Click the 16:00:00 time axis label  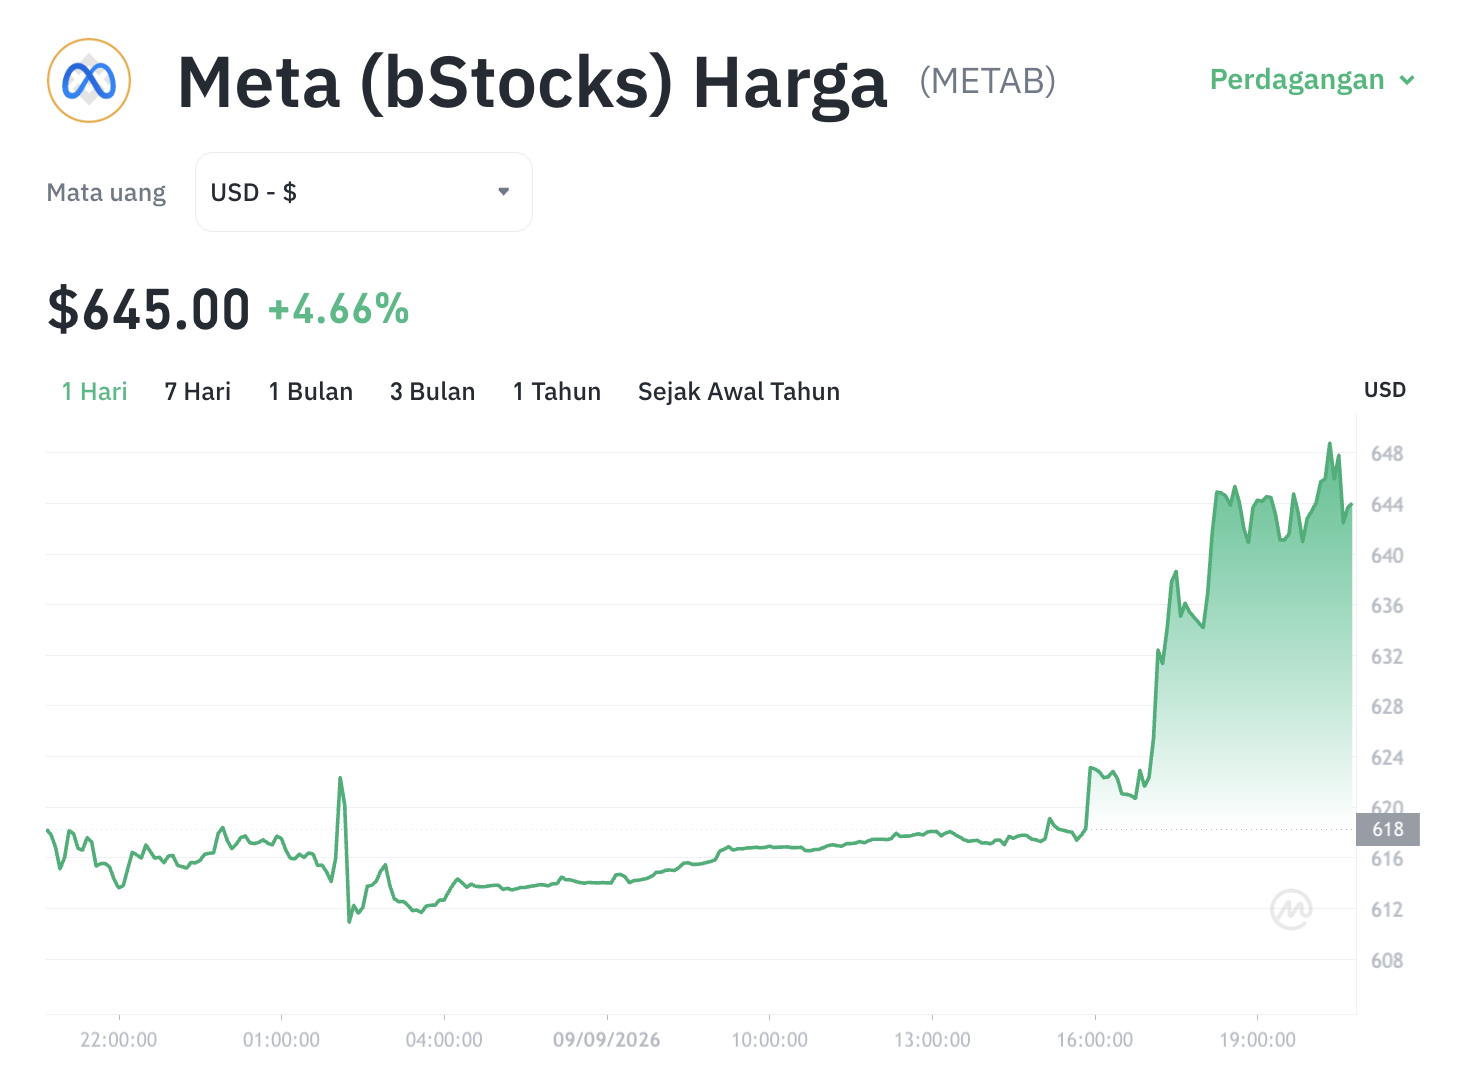pos(1095,1040)
